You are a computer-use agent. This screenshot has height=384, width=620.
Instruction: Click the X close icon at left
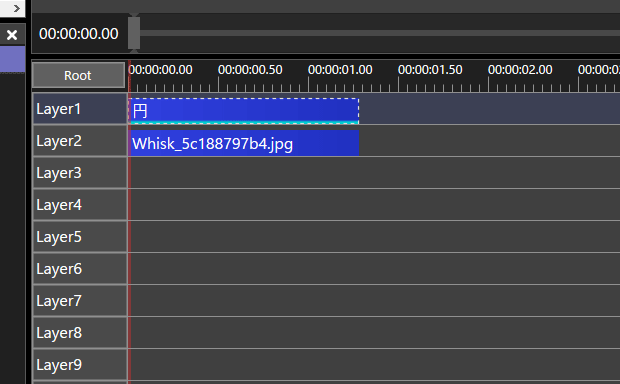[x=12, y=35]
